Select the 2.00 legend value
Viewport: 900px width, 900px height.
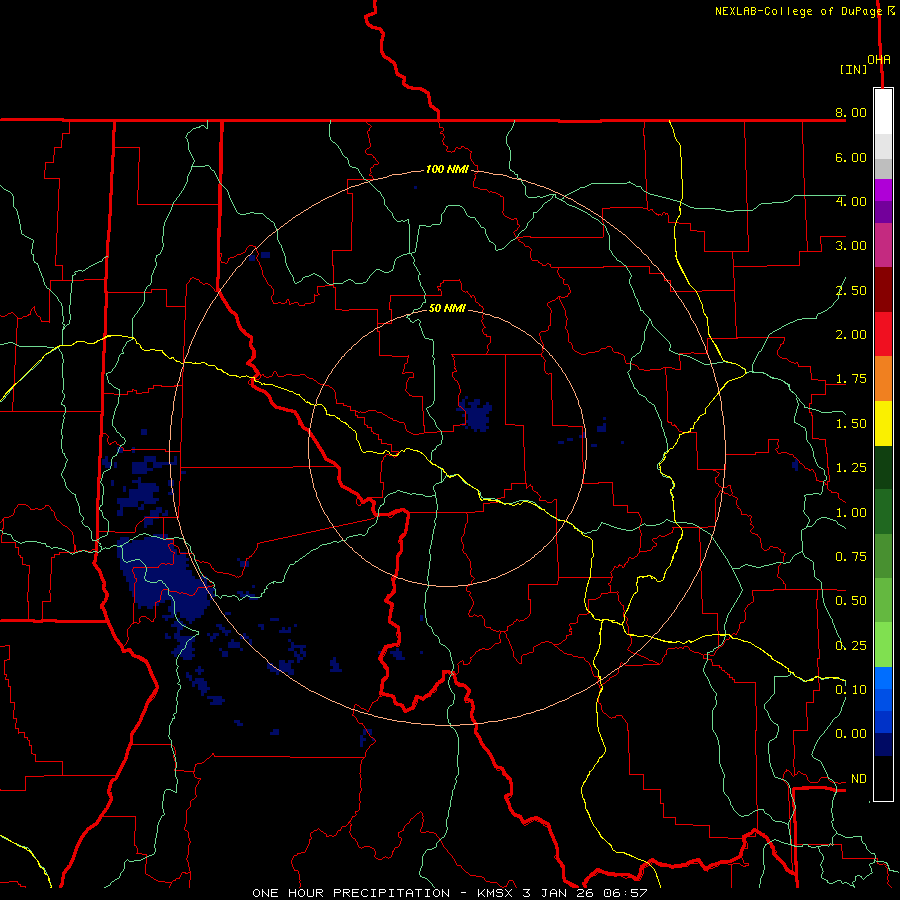pyautogui.click(x=851, y=335)
